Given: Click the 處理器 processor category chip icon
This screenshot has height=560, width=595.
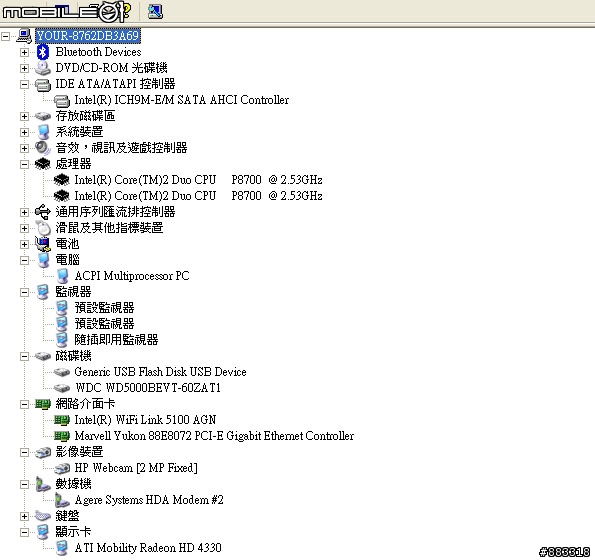Looking at the screenshot, I should pos(42,164).
